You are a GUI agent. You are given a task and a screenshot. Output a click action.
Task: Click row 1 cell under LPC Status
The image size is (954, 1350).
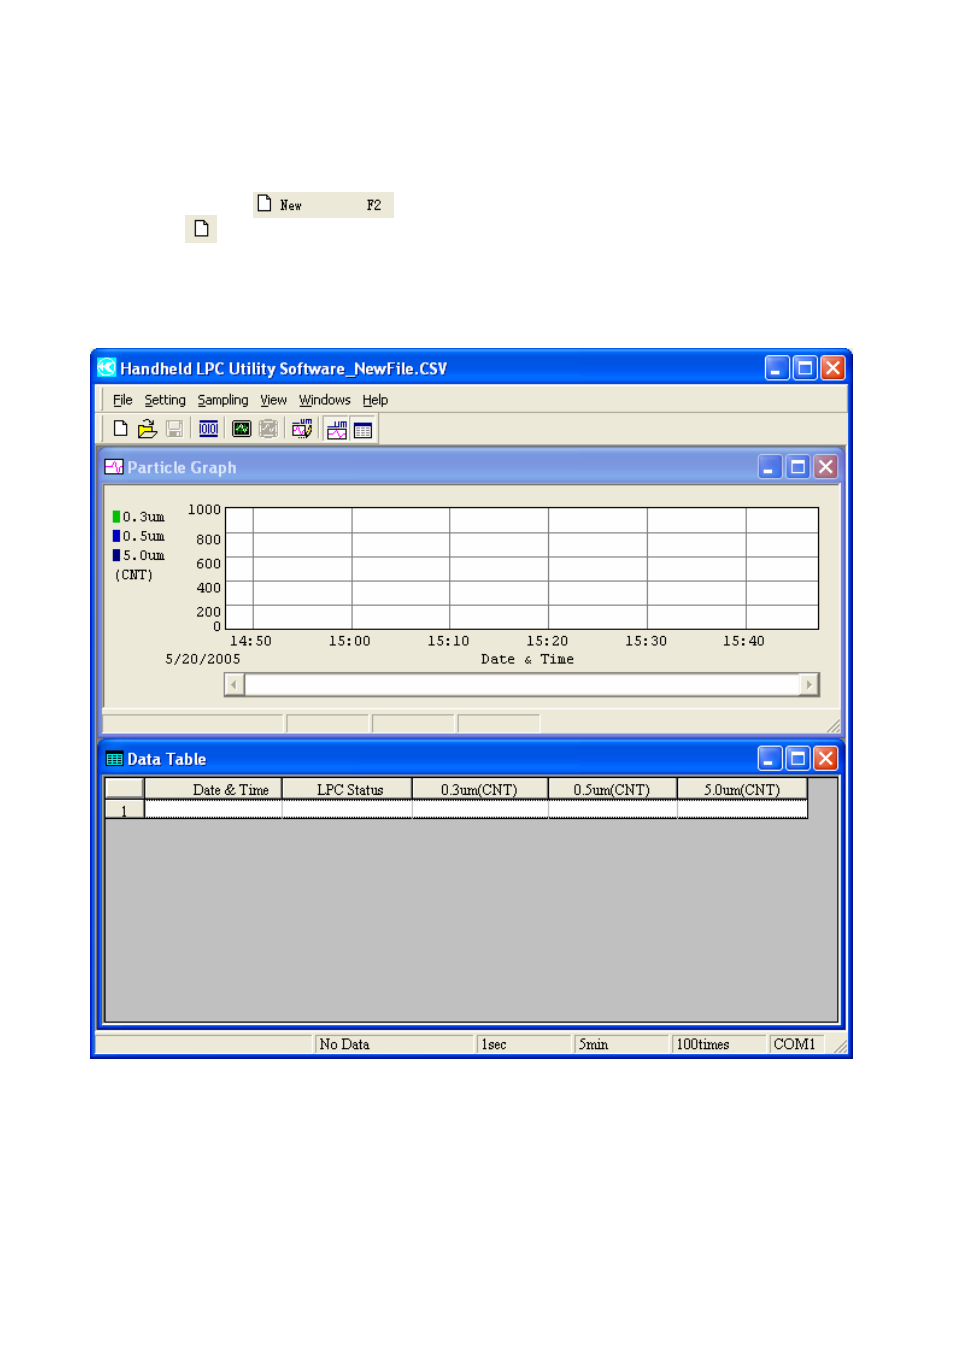click(x=347, y=810)
